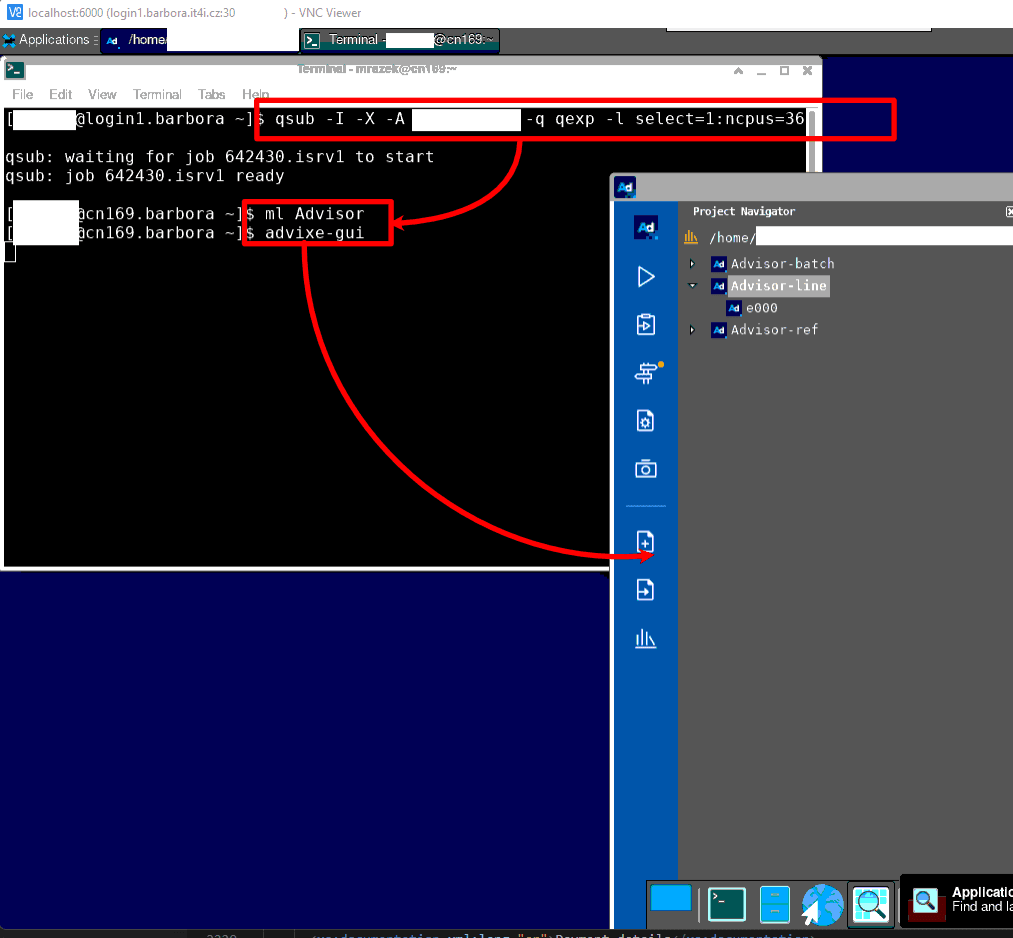The width and height of the screenshot is (1013, 938).
Task: Open the file manager dock icon
Action: point(775,904)
